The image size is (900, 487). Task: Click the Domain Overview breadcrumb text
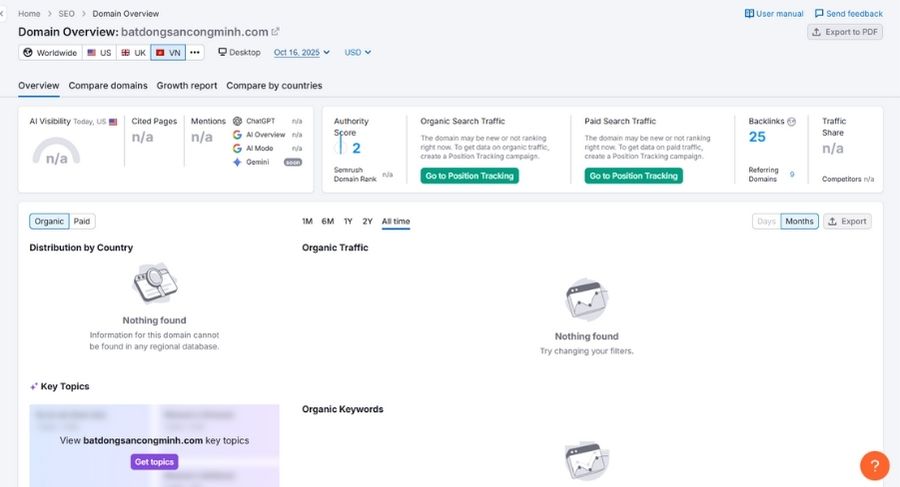pyautogui.click(x=126, y=13)
